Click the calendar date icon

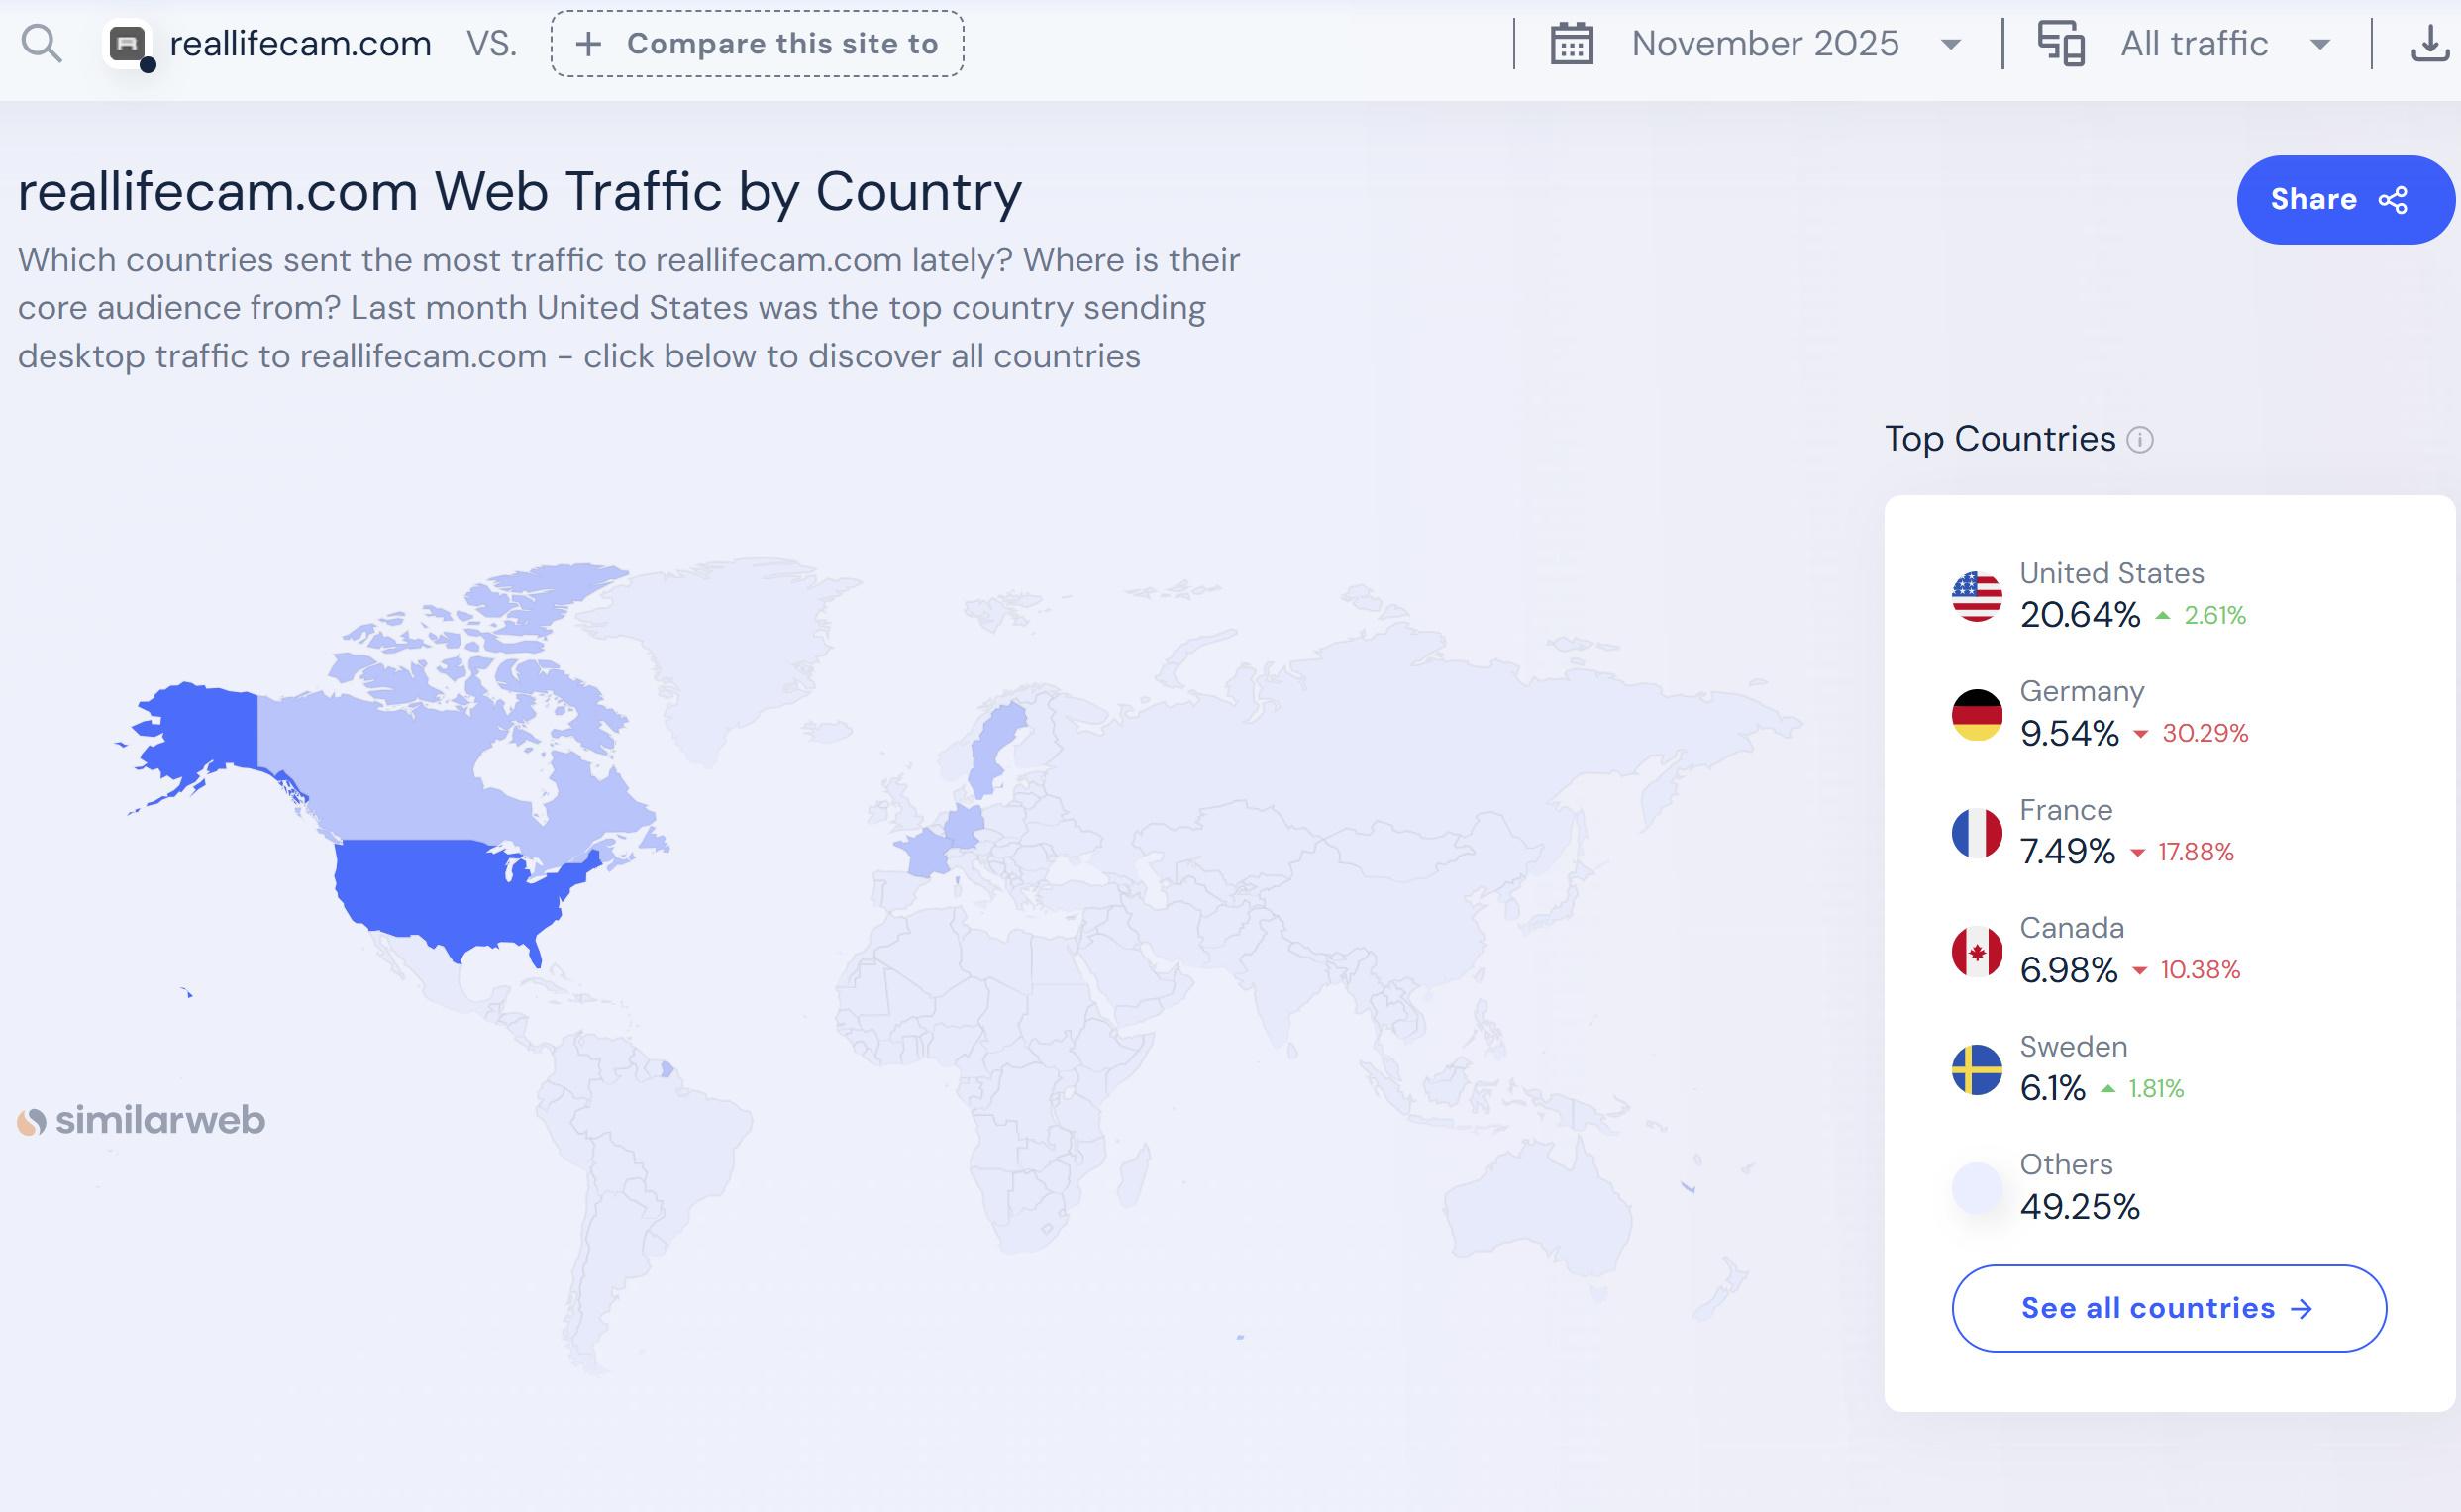pyautogui.click(x=1571, y=44)
